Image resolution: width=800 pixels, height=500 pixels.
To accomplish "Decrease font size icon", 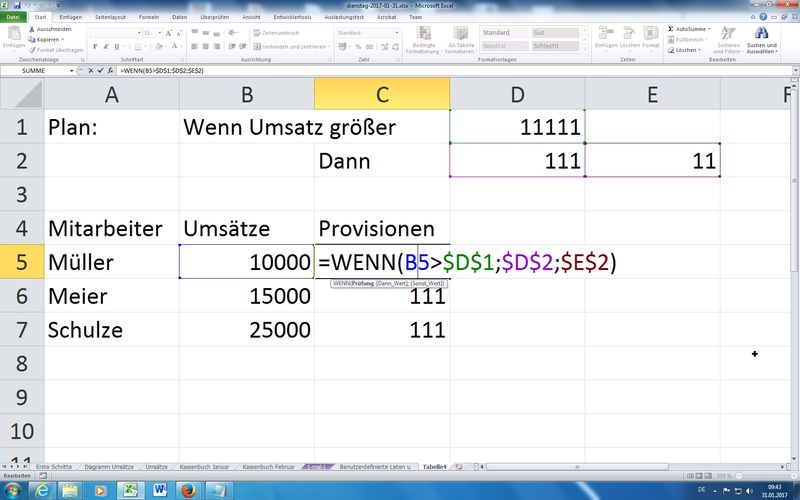I will click(x=179, y=33).
